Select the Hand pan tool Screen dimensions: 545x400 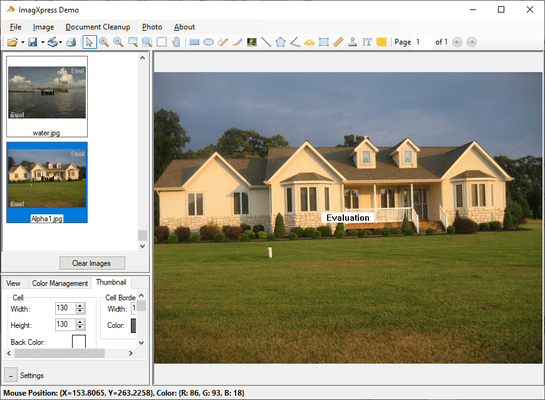click(176, 42)
